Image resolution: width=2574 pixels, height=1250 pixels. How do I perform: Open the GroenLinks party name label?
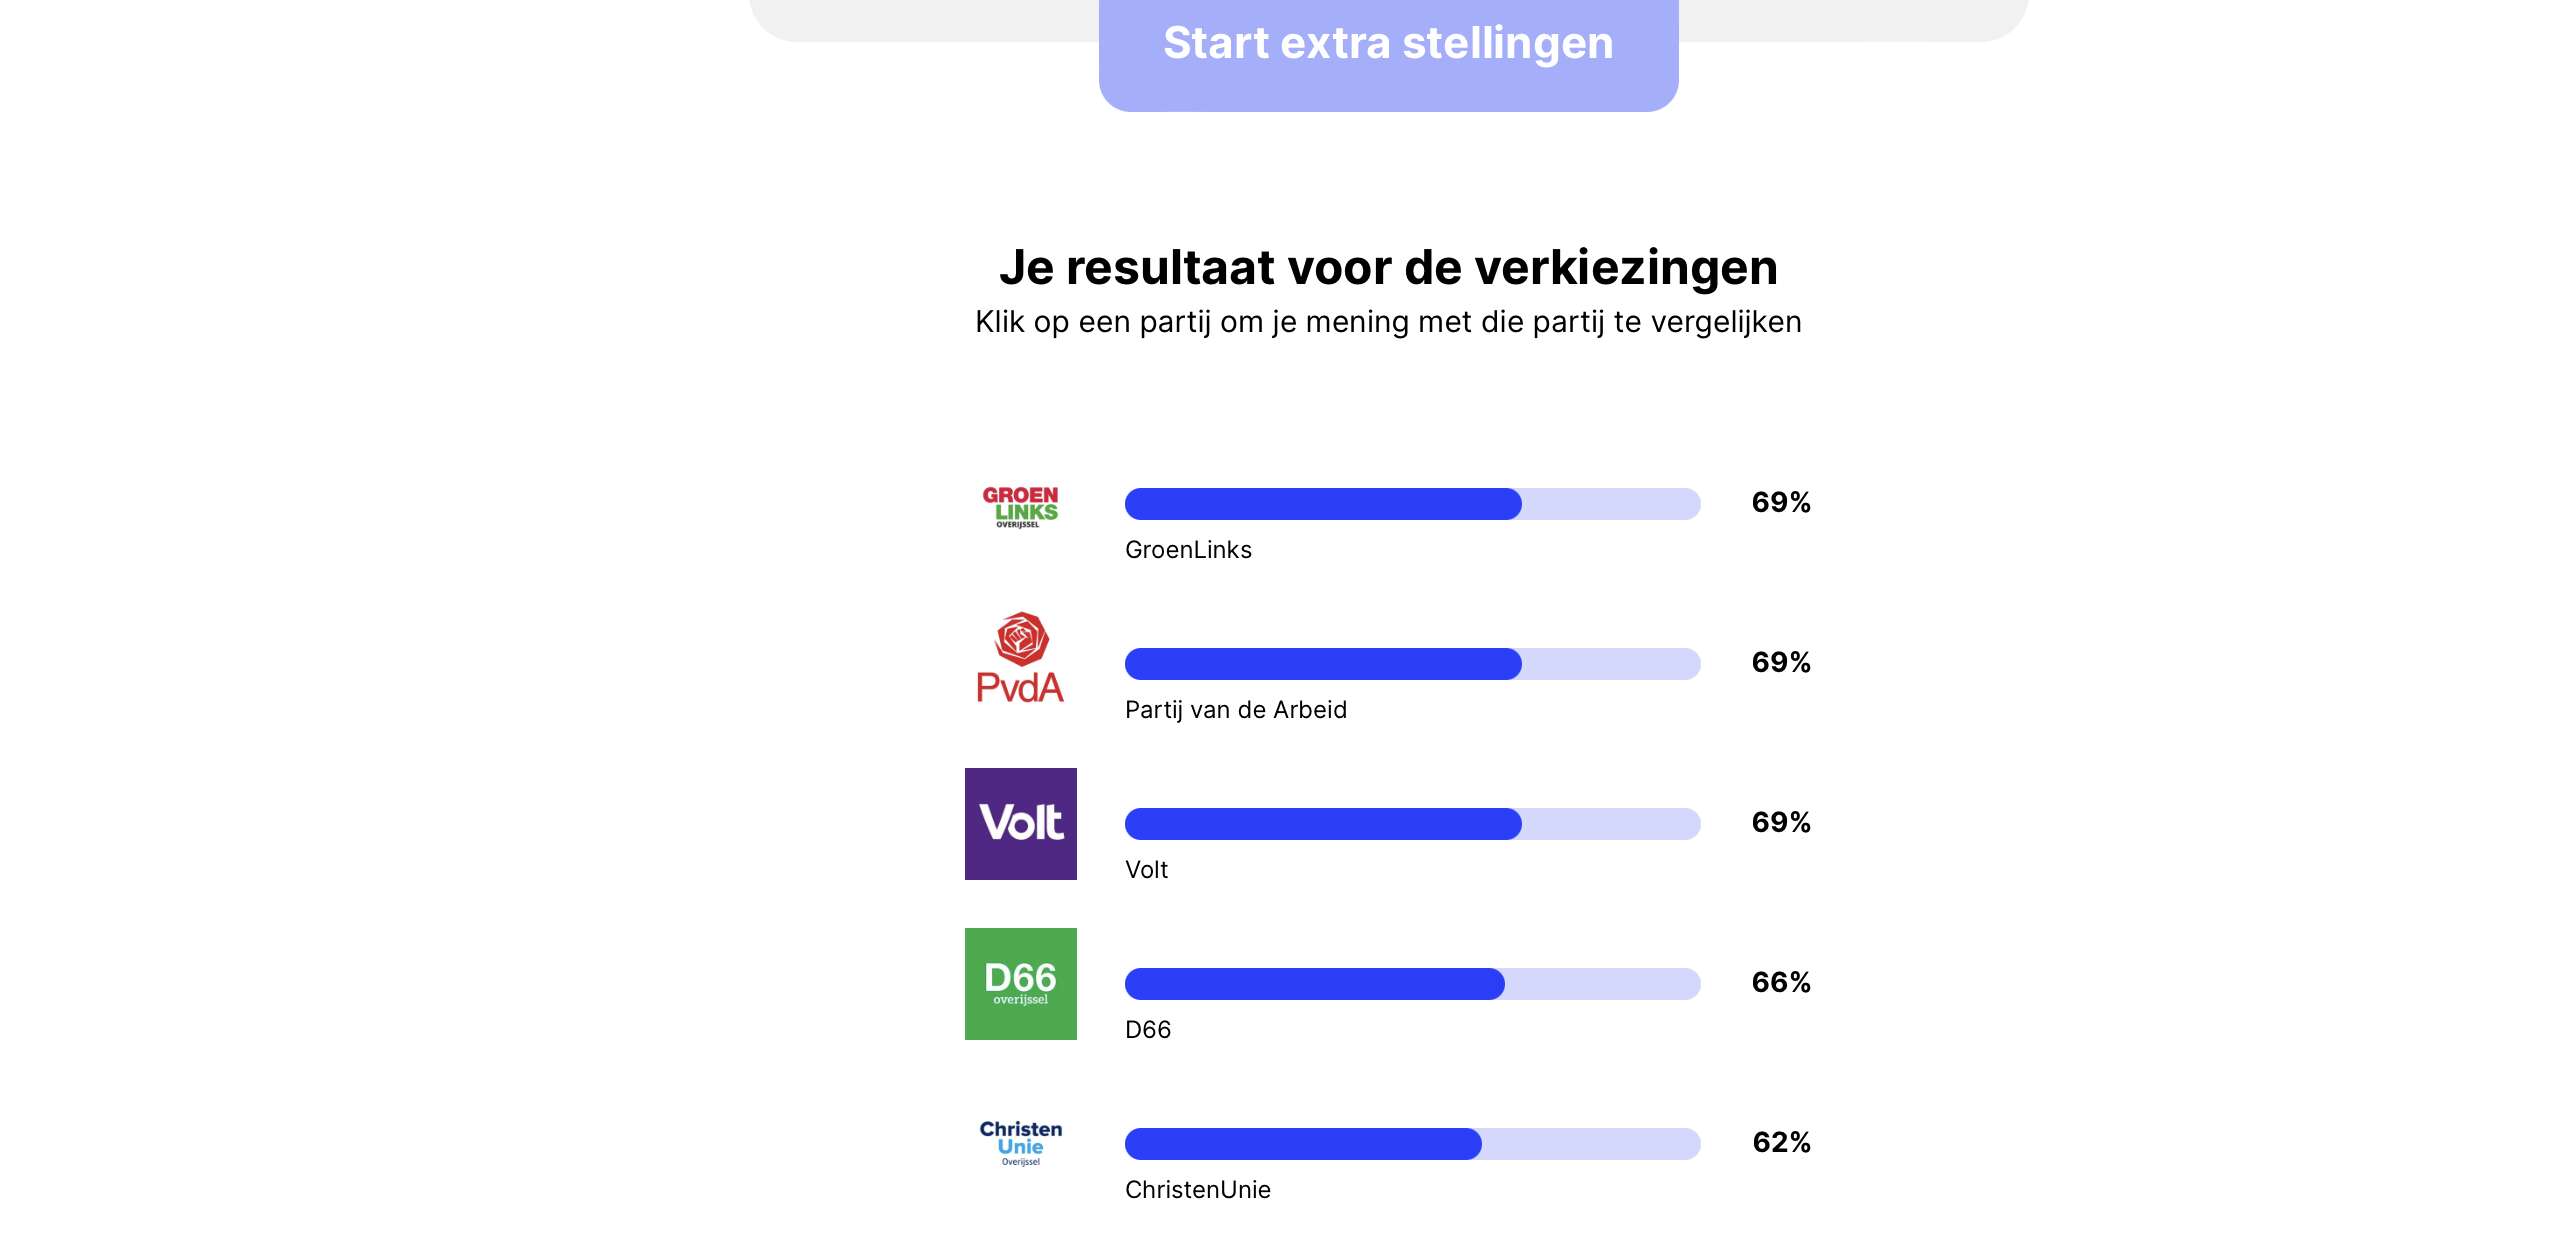(1188, 550)
